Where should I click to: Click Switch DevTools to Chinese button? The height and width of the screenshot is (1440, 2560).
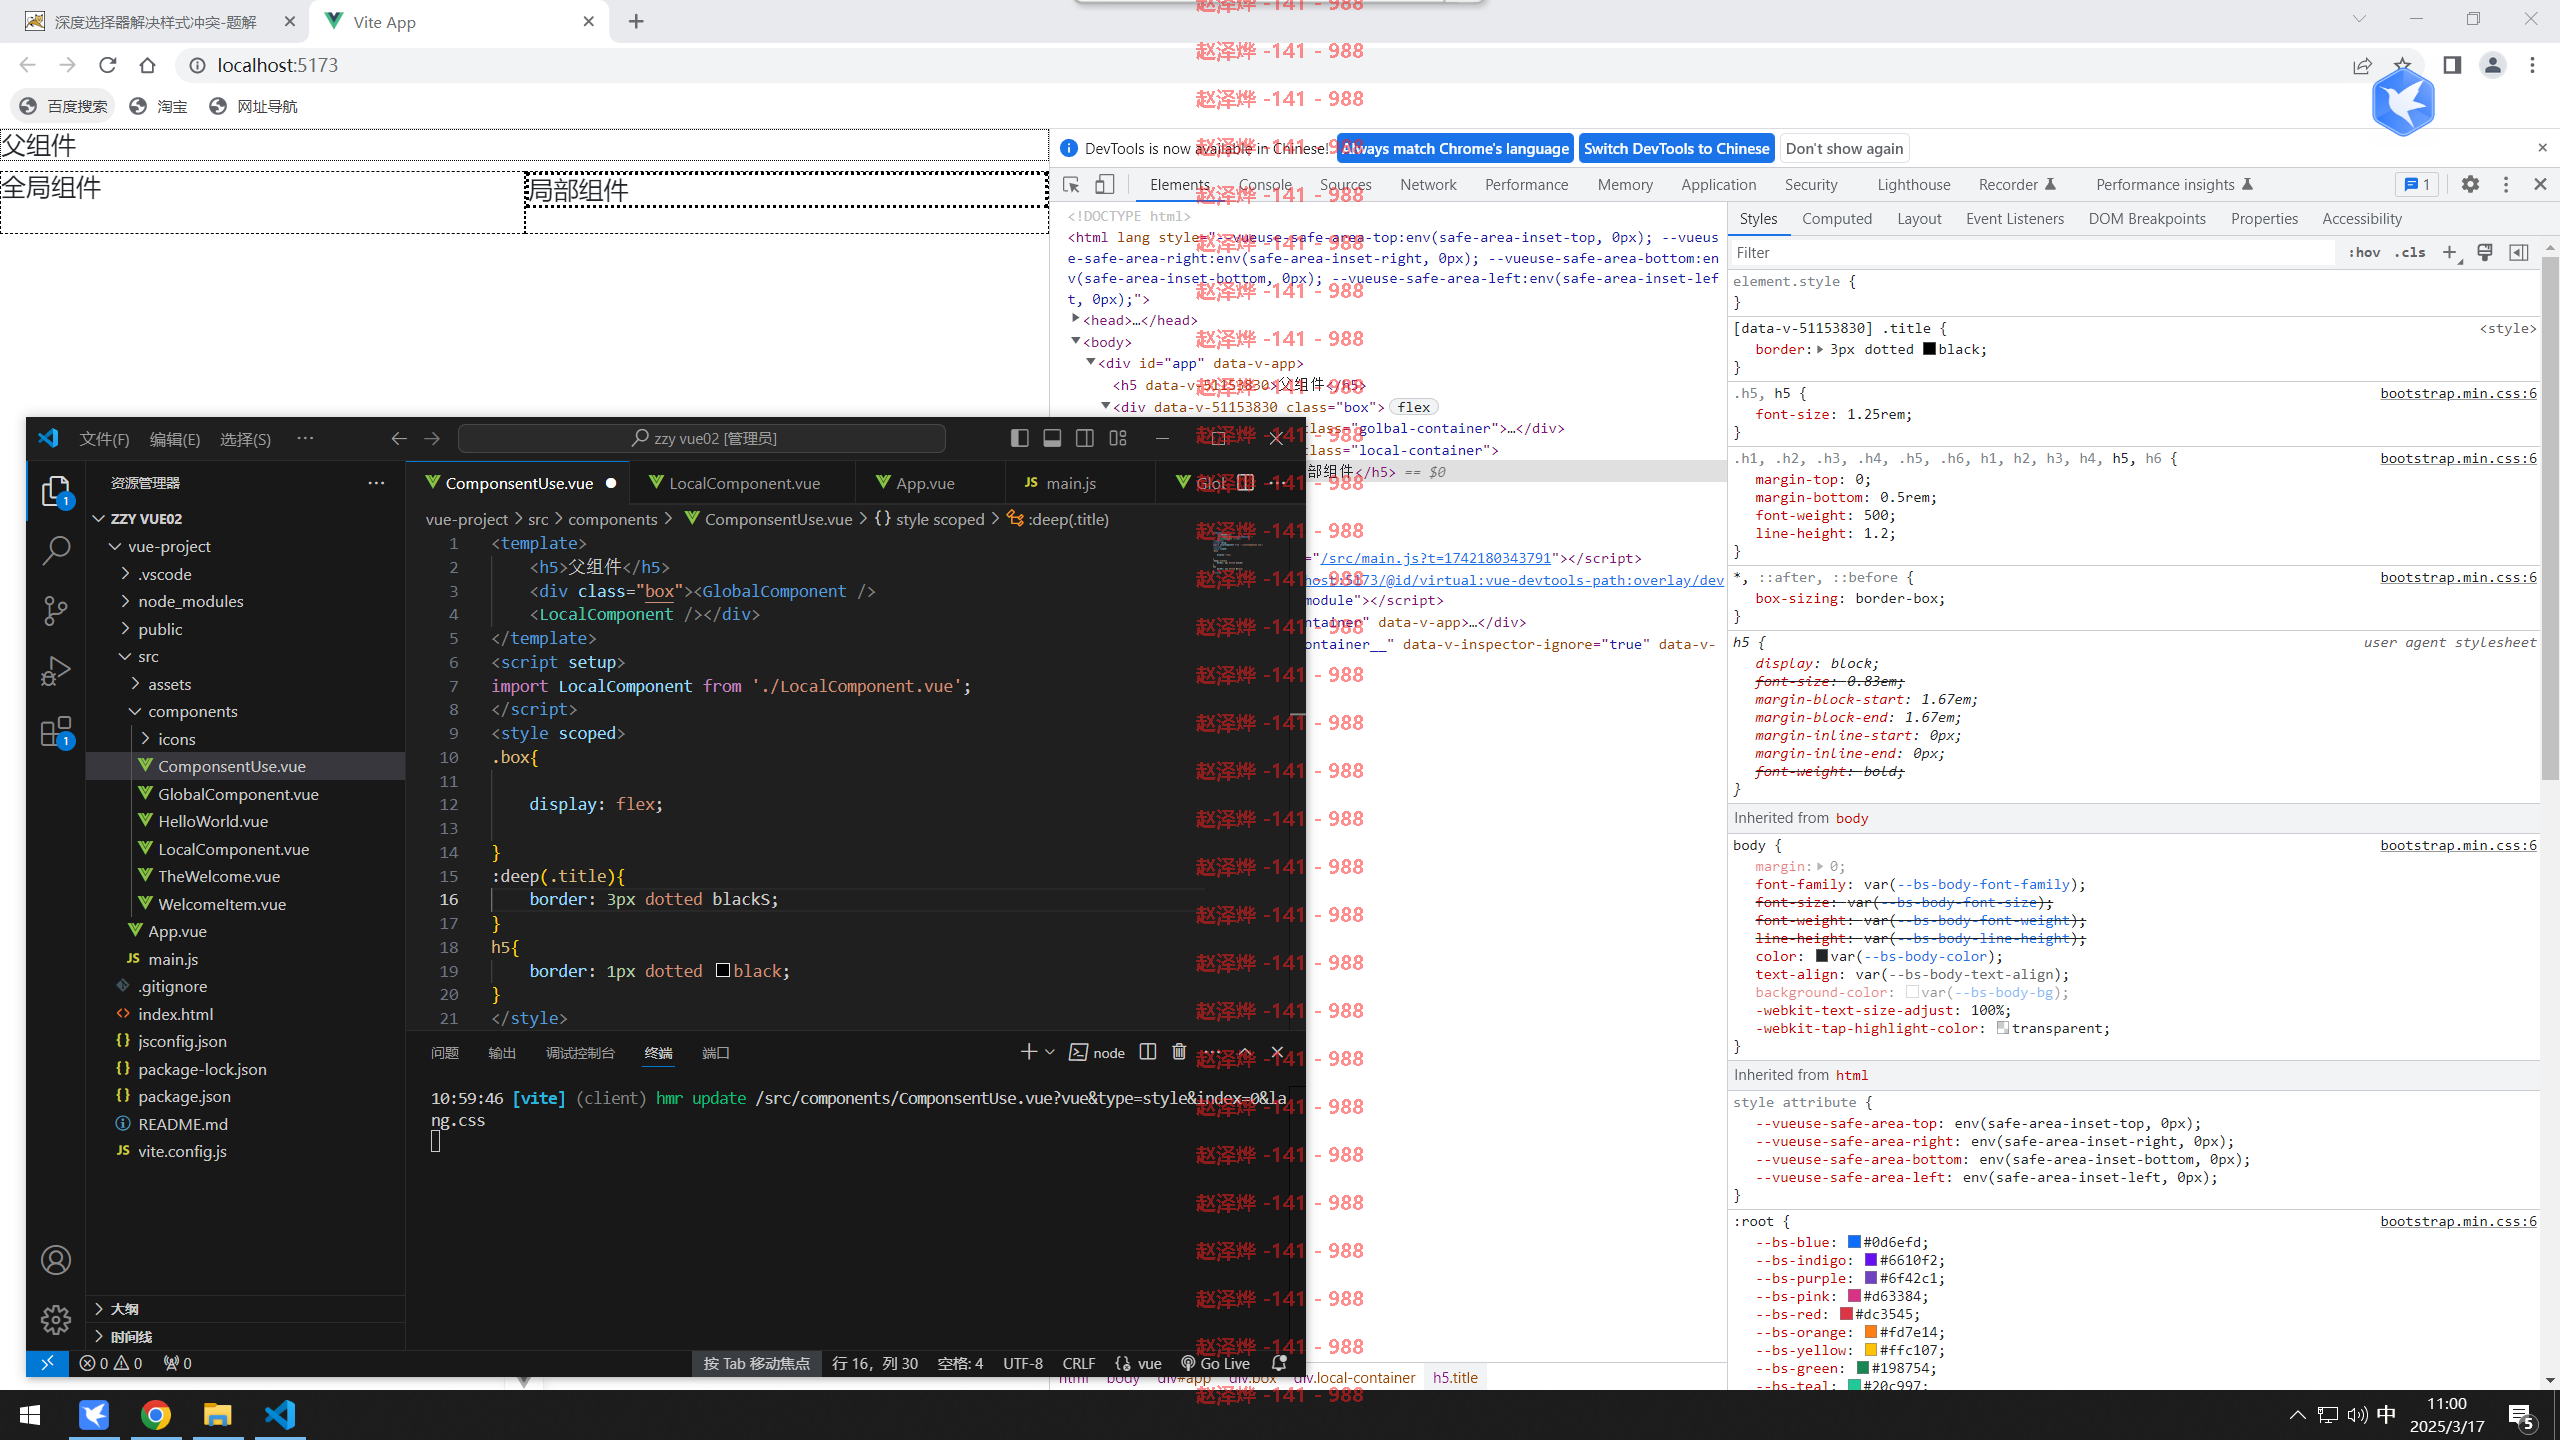(x=1677, y=149)
